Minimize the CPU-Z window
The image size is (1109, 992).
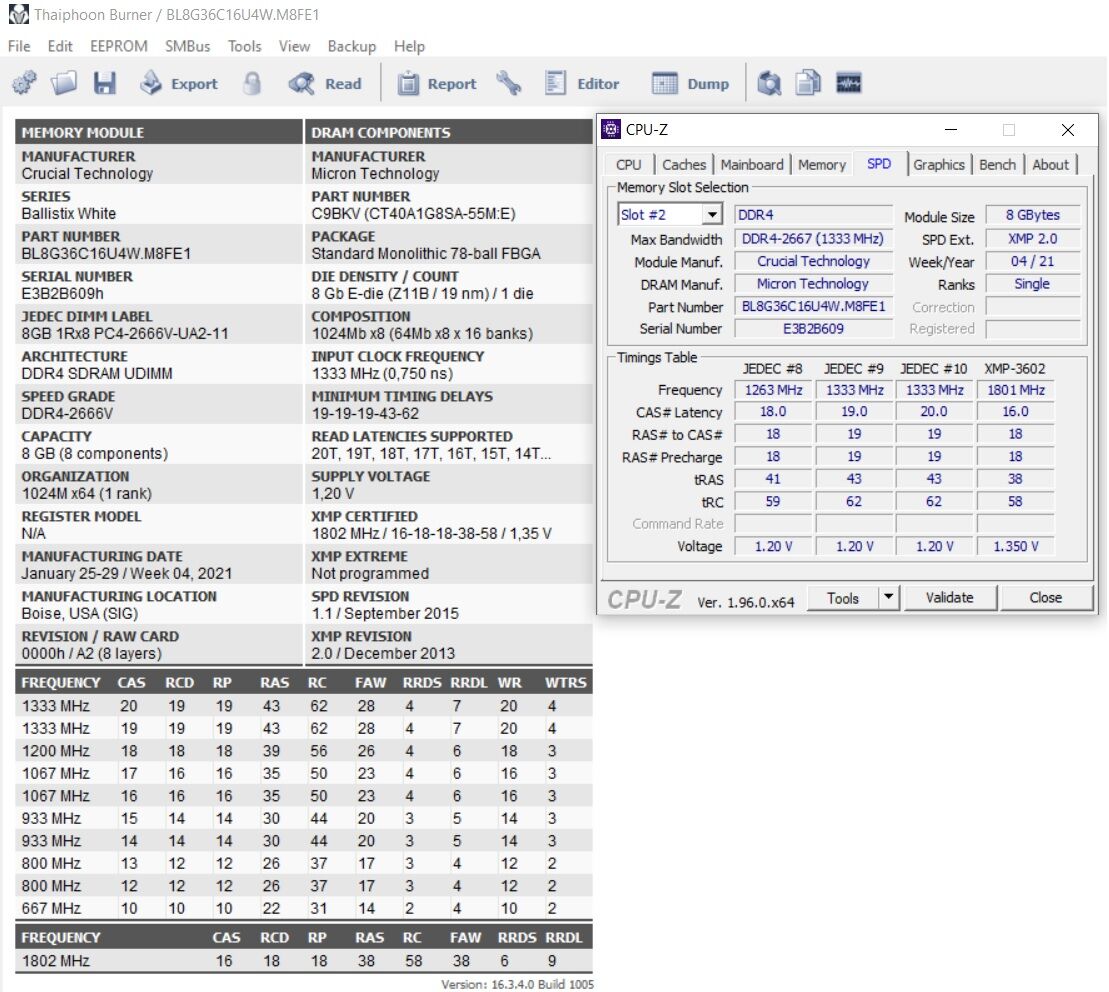tap(951, 129)
